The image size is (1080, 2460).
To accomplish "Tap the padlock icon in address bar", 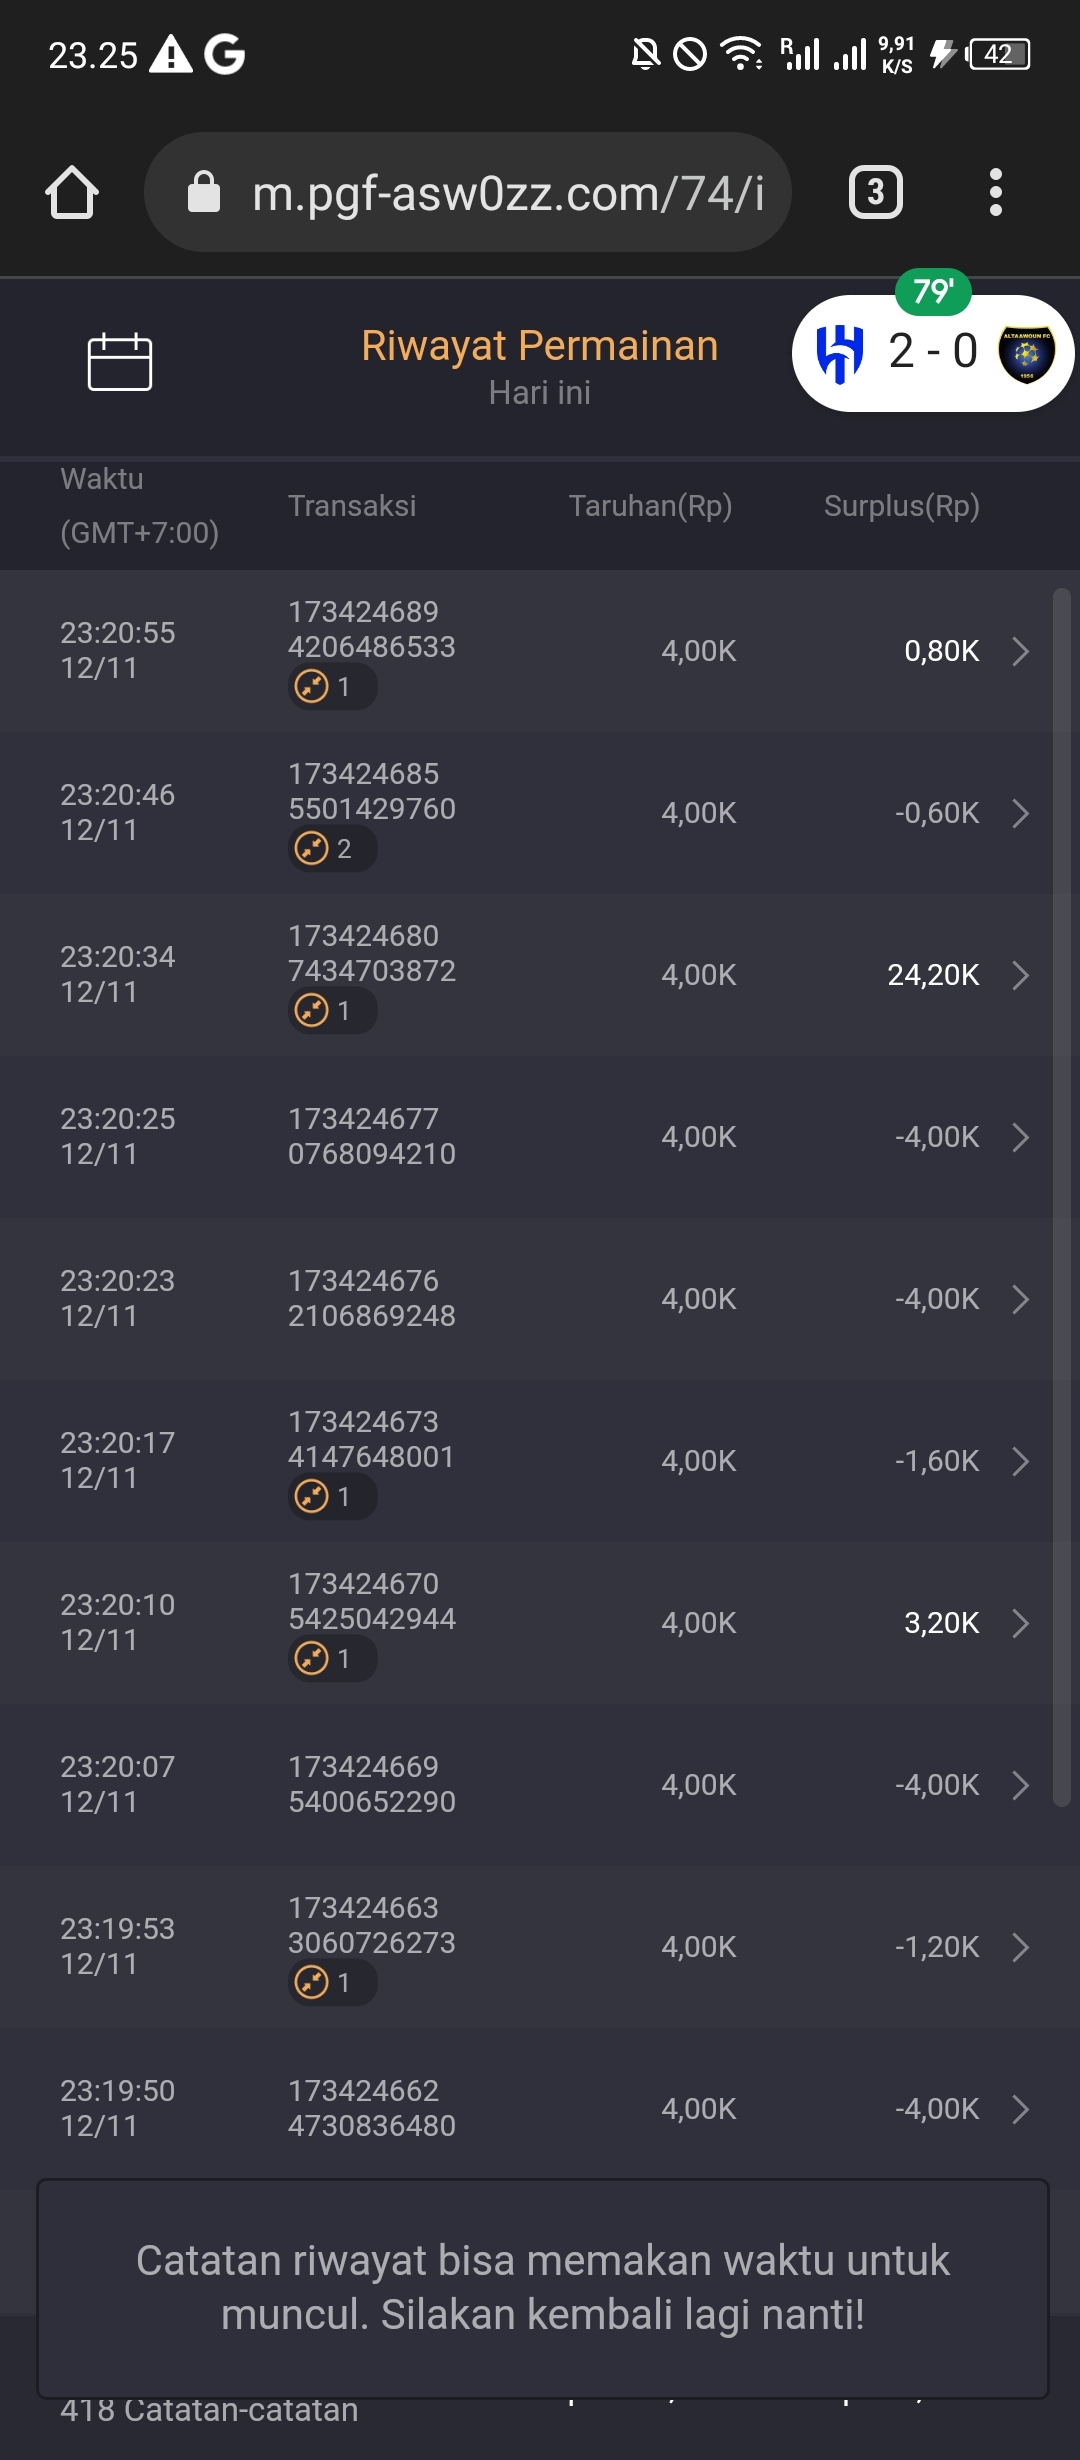I will (x=204, y=192).
